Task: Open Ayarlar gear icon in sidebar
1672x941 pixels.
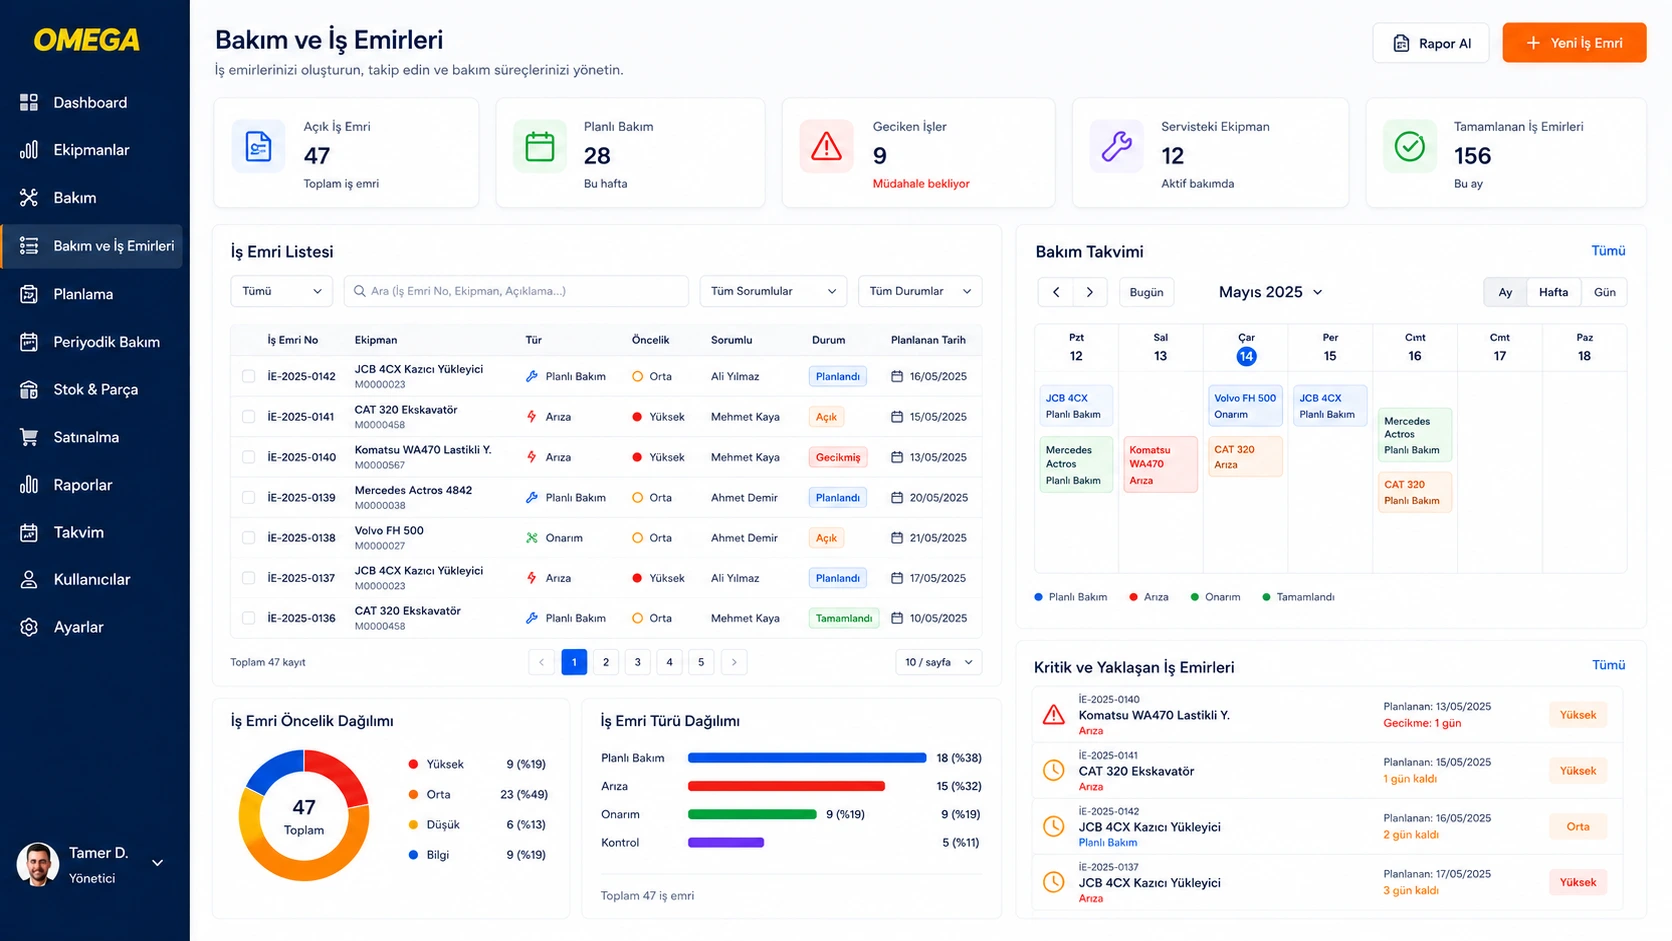Action: pyautogui.click(x=29, y=627)
